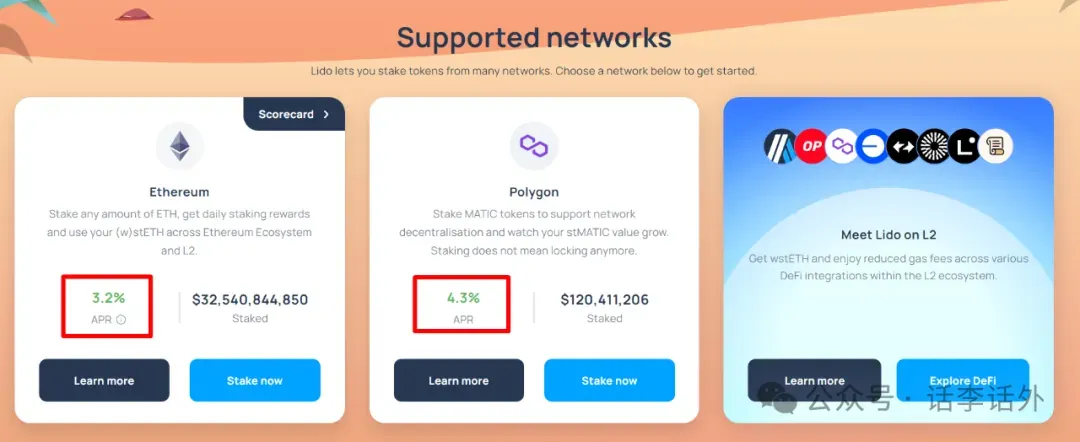The height and width of the screenshot is (442, 1080).
Task: Click the Ethereum diamond logo icon
Action: point(180,146)
